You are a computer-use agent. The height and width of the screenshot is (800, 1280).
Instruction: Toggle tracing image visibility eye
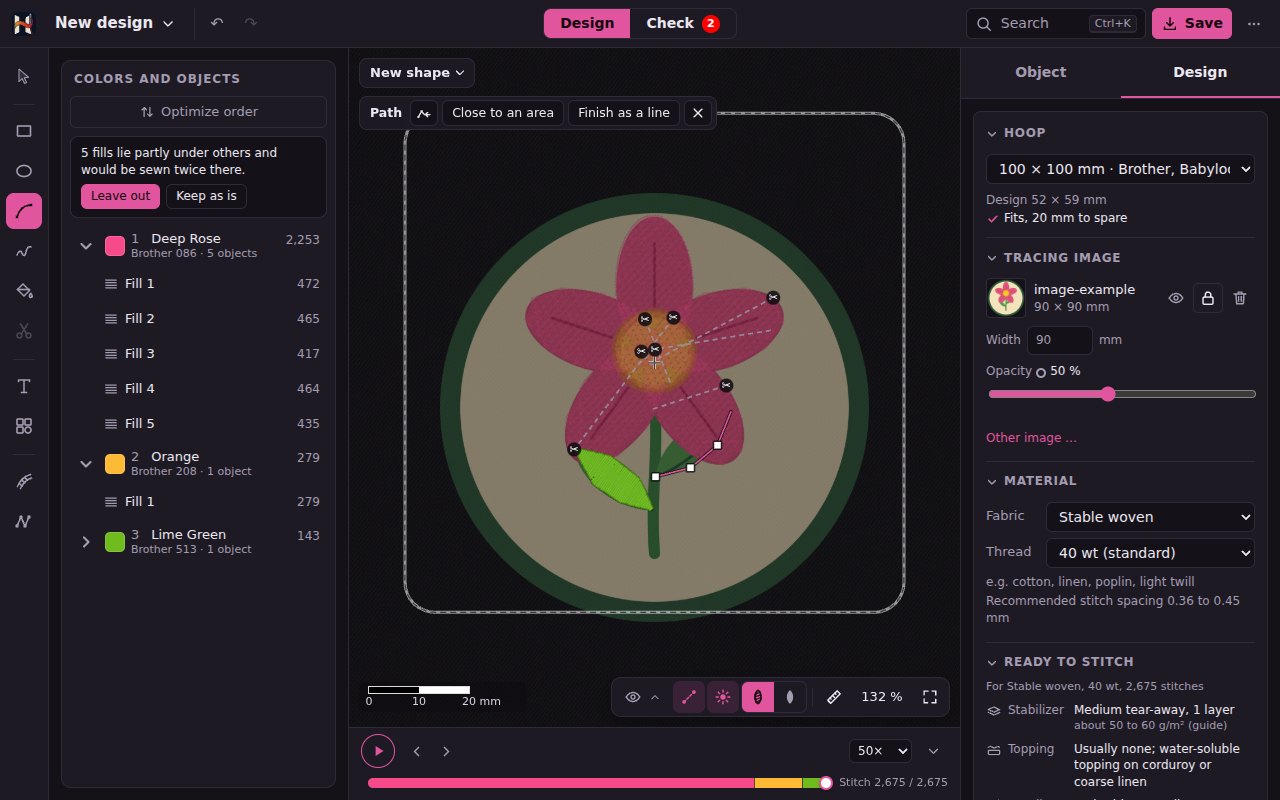(x=1176, y=298)
